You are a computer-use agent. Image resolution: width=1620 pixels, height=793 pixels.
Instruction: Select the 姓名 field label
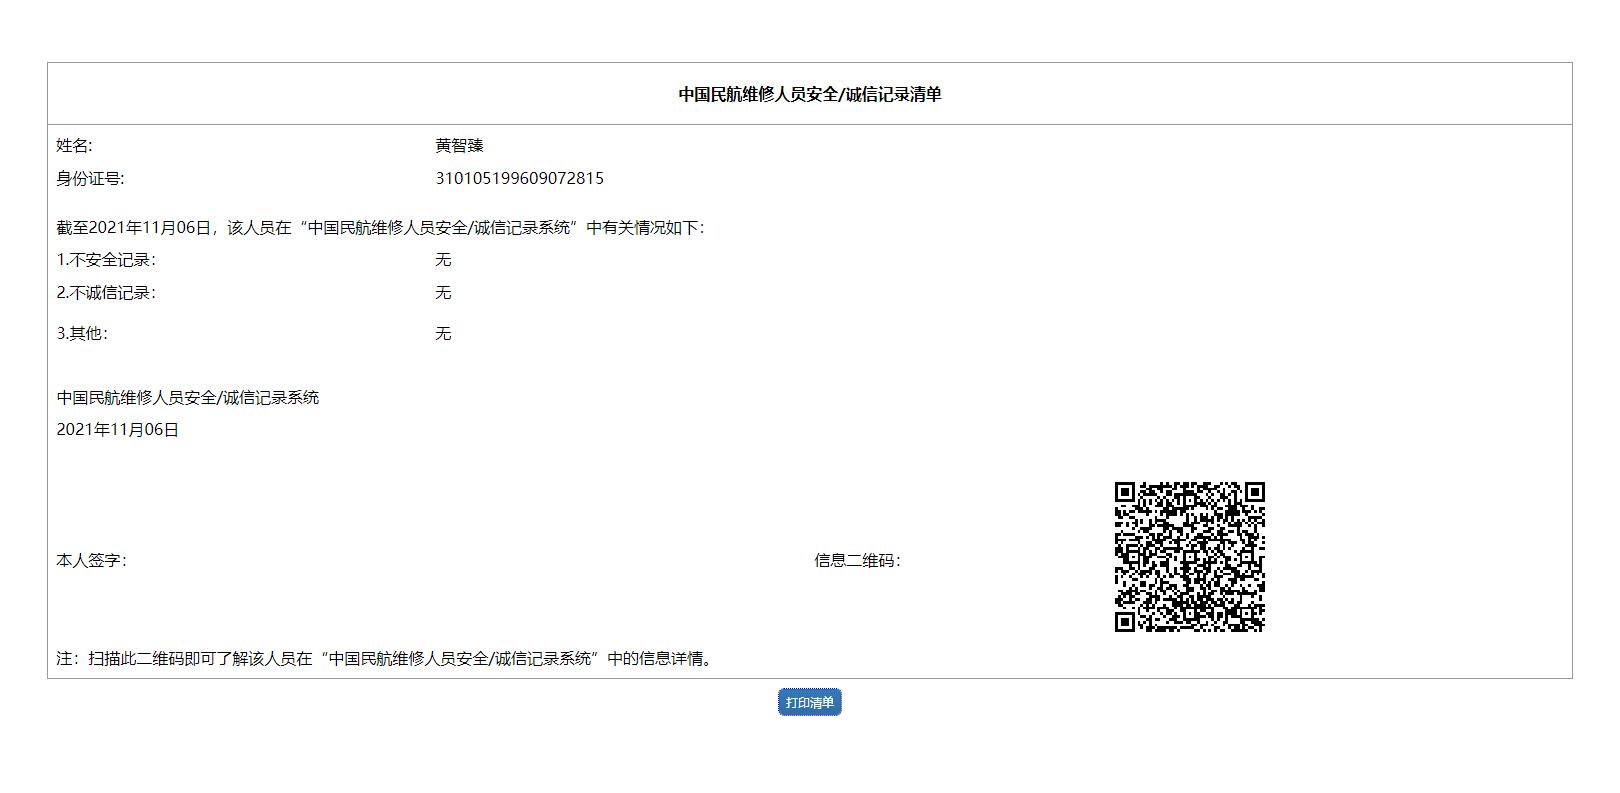click(74, 146)
